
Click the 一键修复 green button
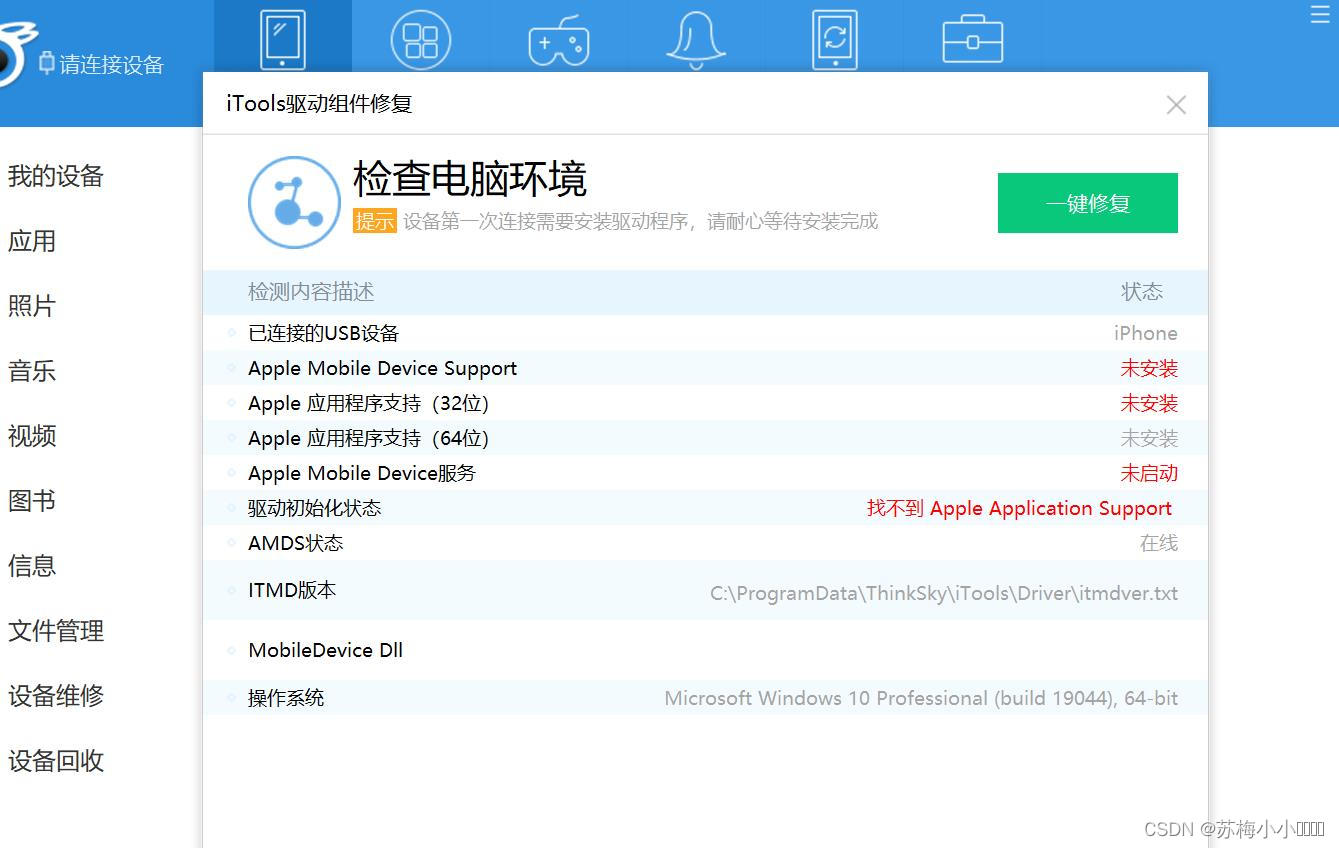click(1088, 203)
